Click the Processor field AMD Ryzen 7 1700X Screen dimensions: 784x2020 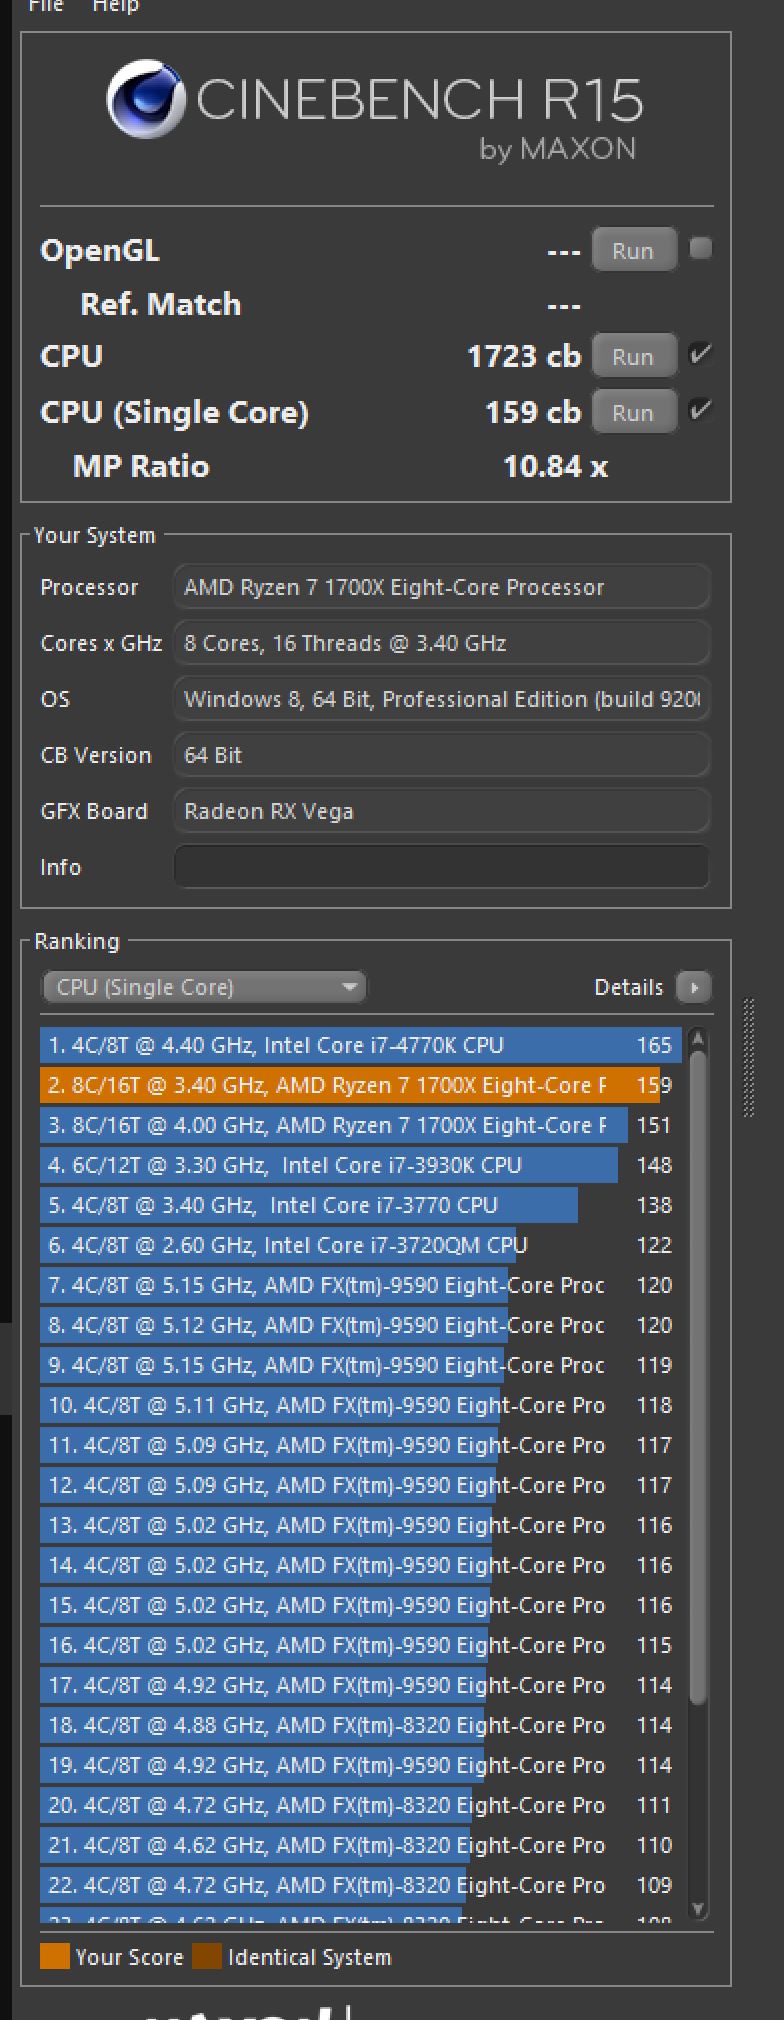coord(442,587)
